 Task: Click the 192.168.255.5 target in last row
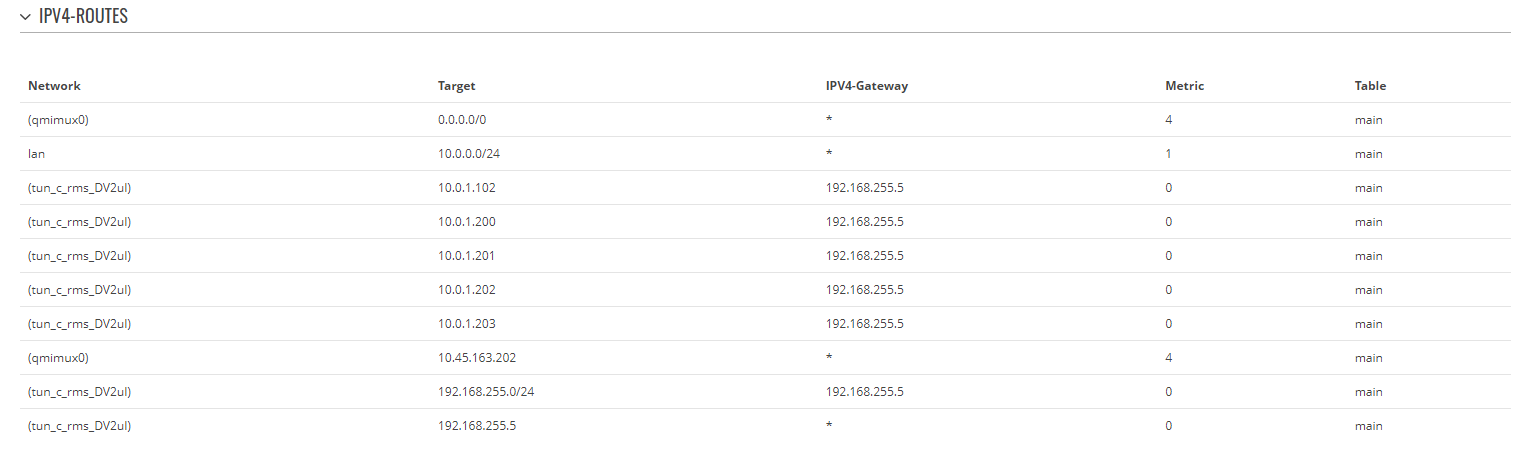(x=477, y=426)
